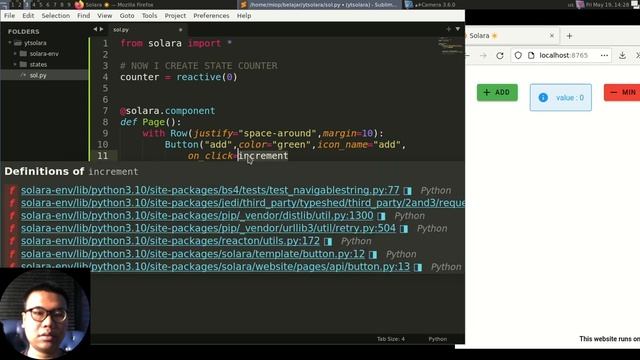Expand the states folder
This screenshot has height=360, width=640.
coord(15,64)
